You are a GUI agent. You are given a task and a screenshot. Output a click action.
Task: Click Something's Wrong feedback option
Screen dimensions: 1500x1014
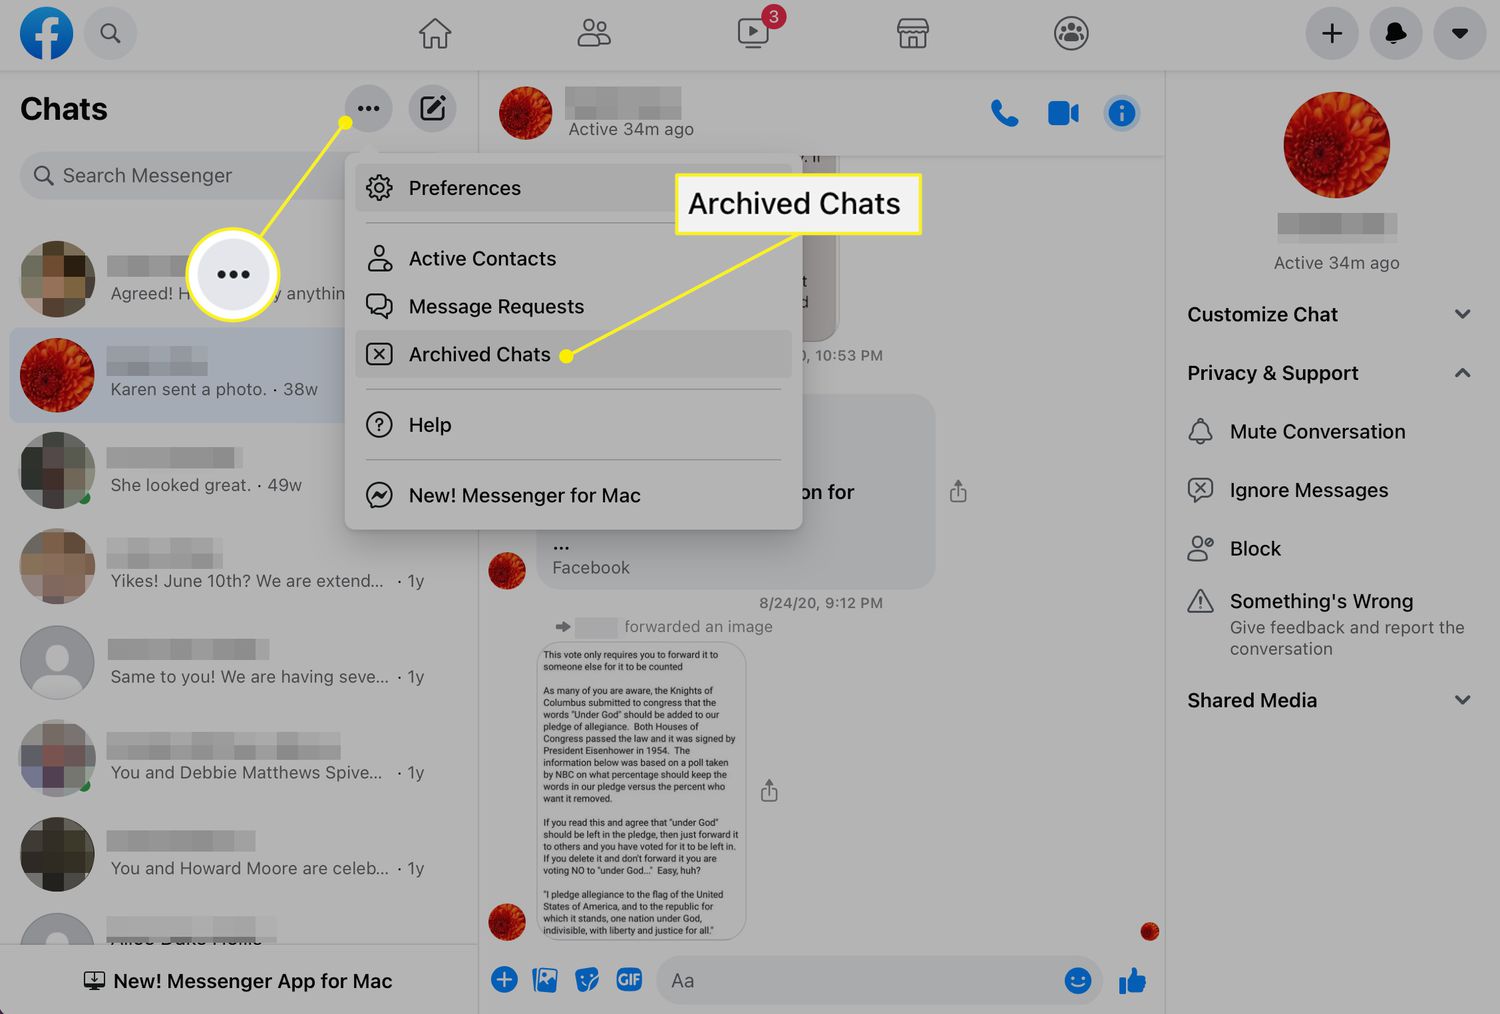(1329, 623)
